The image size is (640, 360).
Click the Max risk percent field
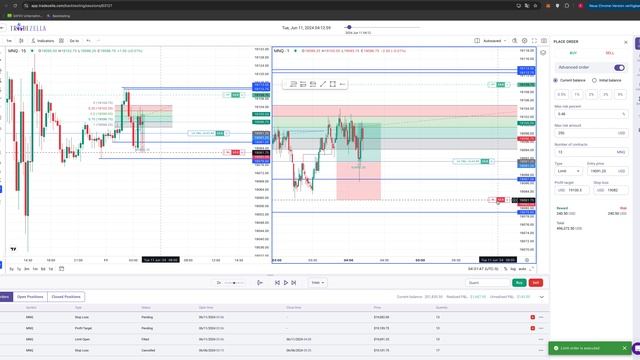(591, 114)
